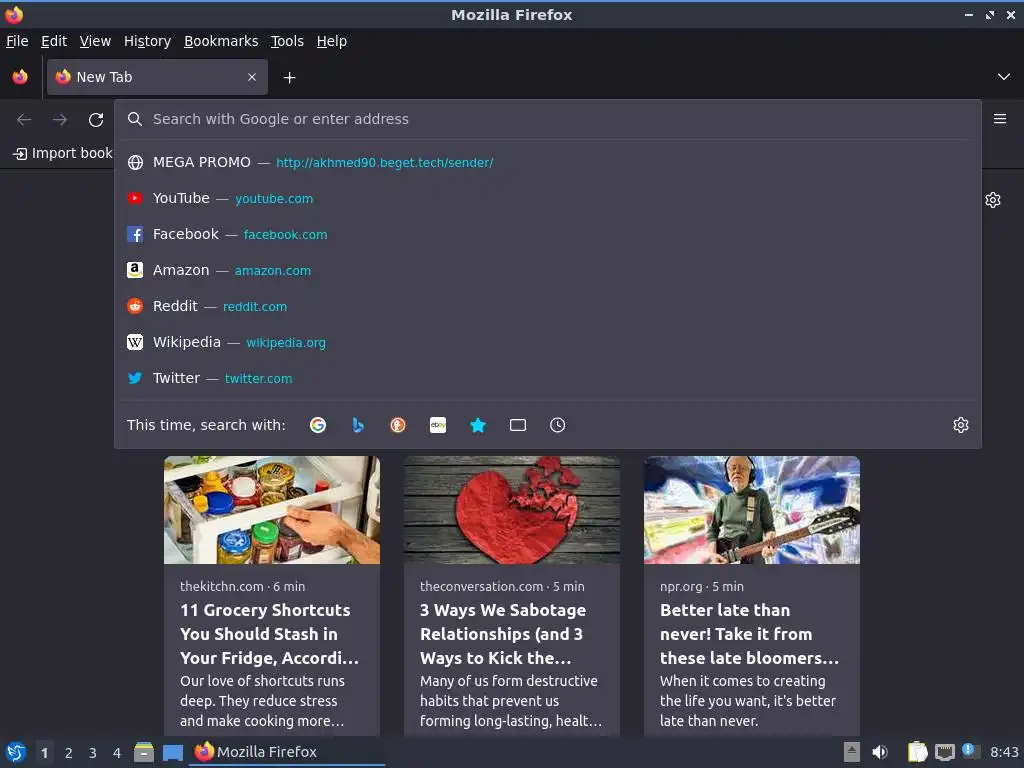Personalize new tab via gear icon

click(993, 200)
